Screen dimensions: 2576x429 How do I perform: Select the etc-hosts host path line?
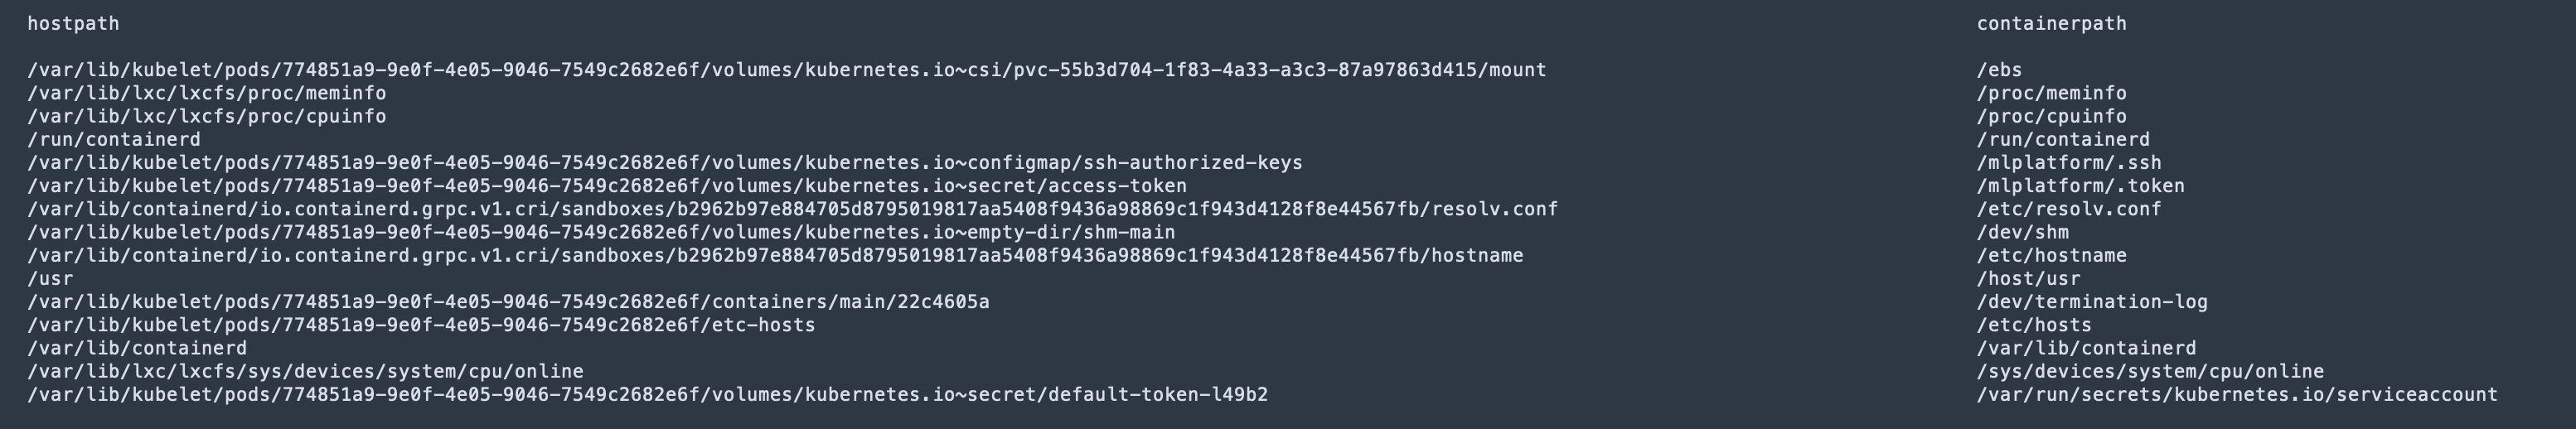pos(421,325)
